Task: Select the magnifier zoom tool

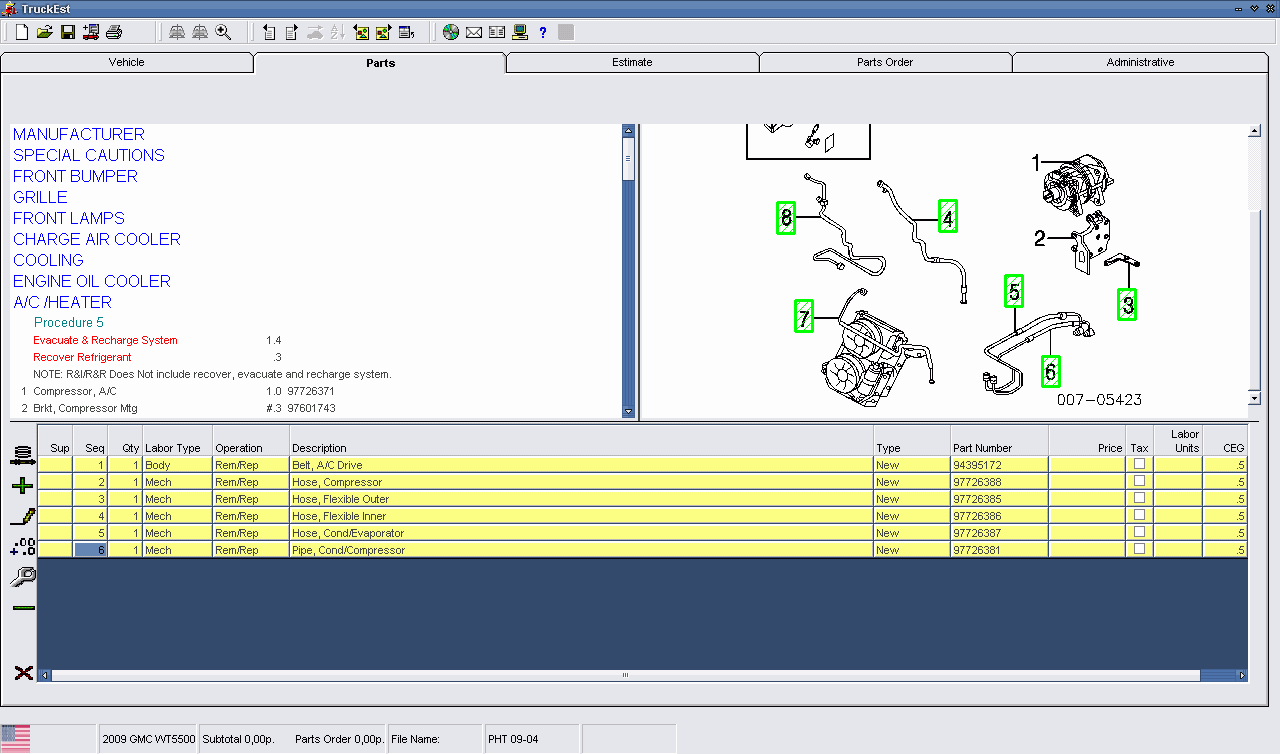Action: pyautogui.click(x=224, y=31)
